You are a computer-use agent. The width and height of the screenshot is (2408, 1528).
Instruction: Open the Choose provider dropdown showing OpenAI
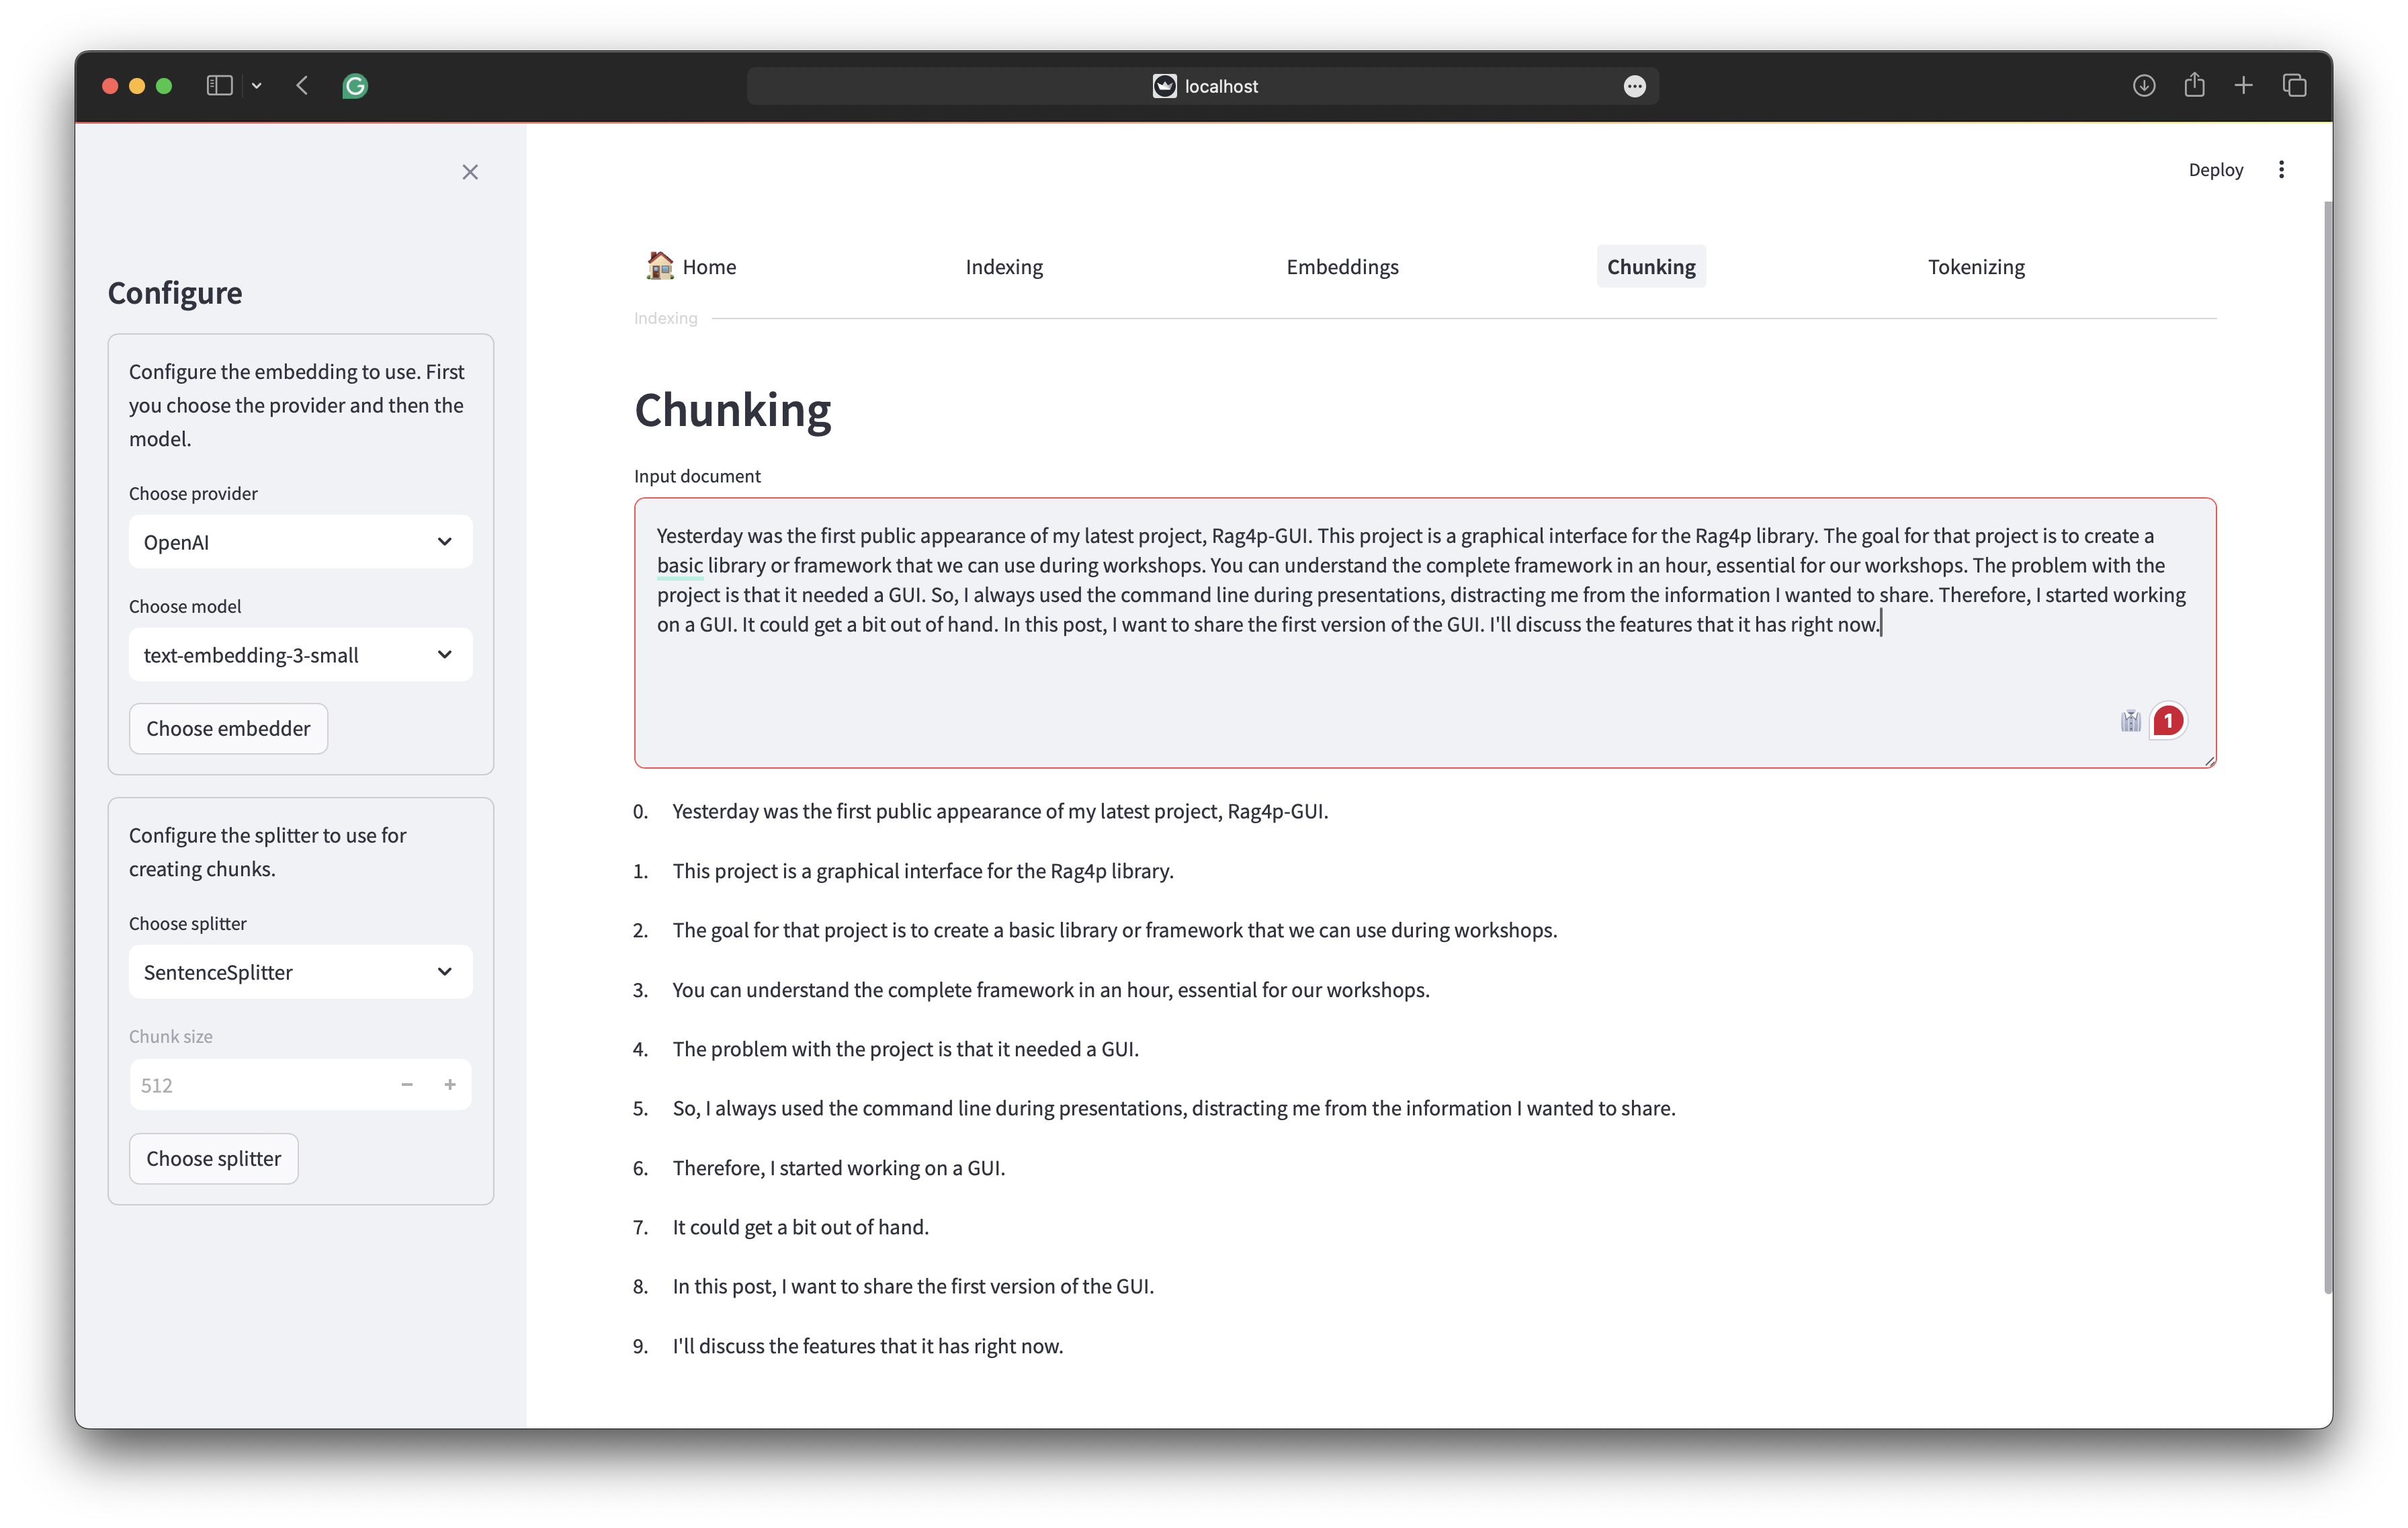(300, 542)
